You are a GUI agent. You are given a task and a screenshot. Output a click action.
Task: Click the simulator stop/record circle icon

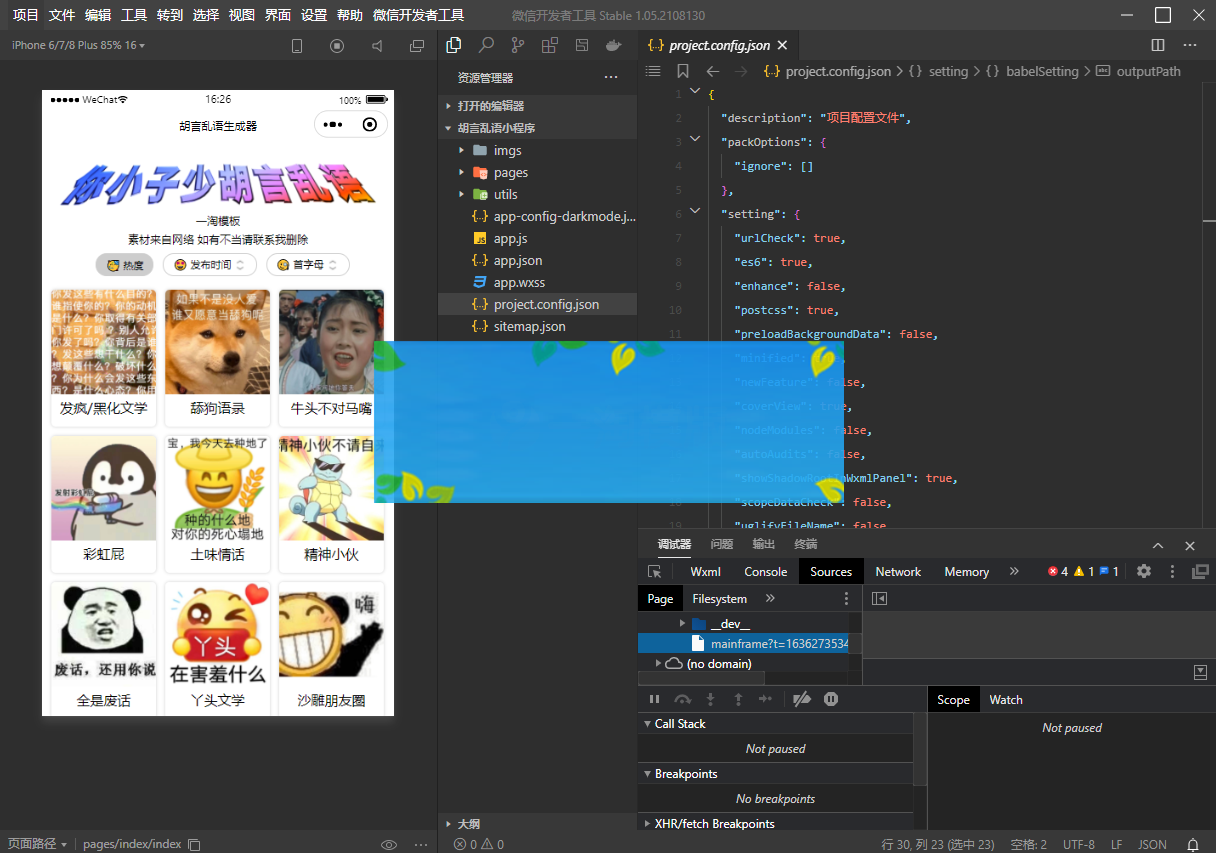pyautogui.click(x=337, y=46)
